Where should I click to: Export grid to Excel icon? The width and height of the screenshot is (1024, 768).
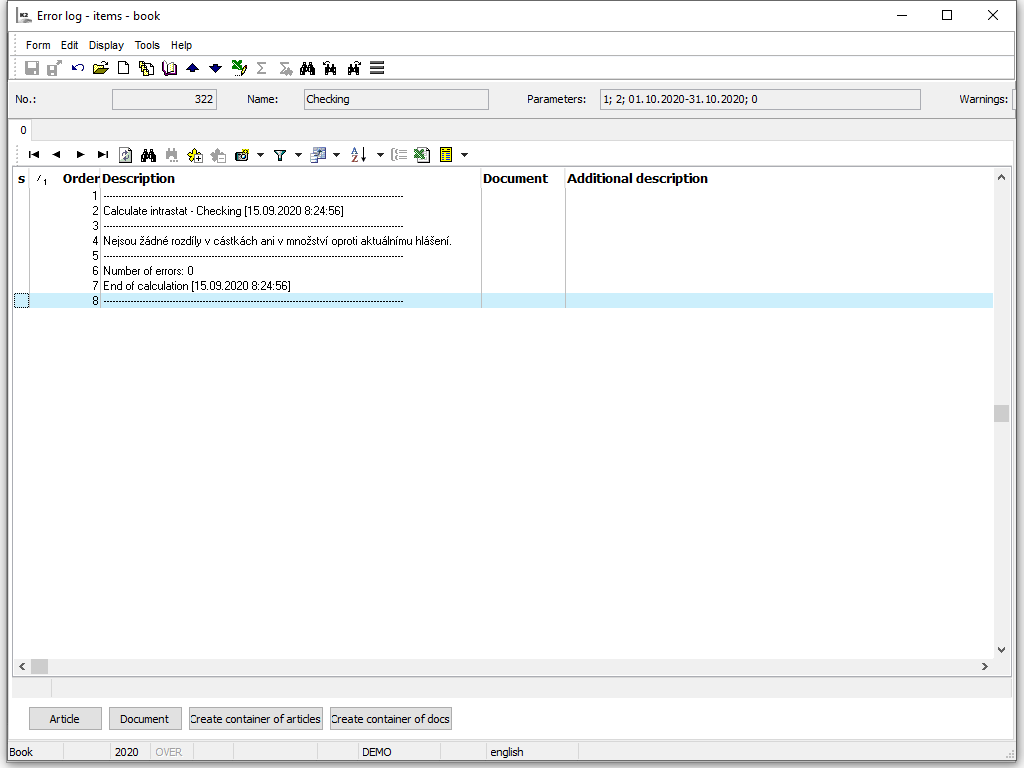coord(422,155)
